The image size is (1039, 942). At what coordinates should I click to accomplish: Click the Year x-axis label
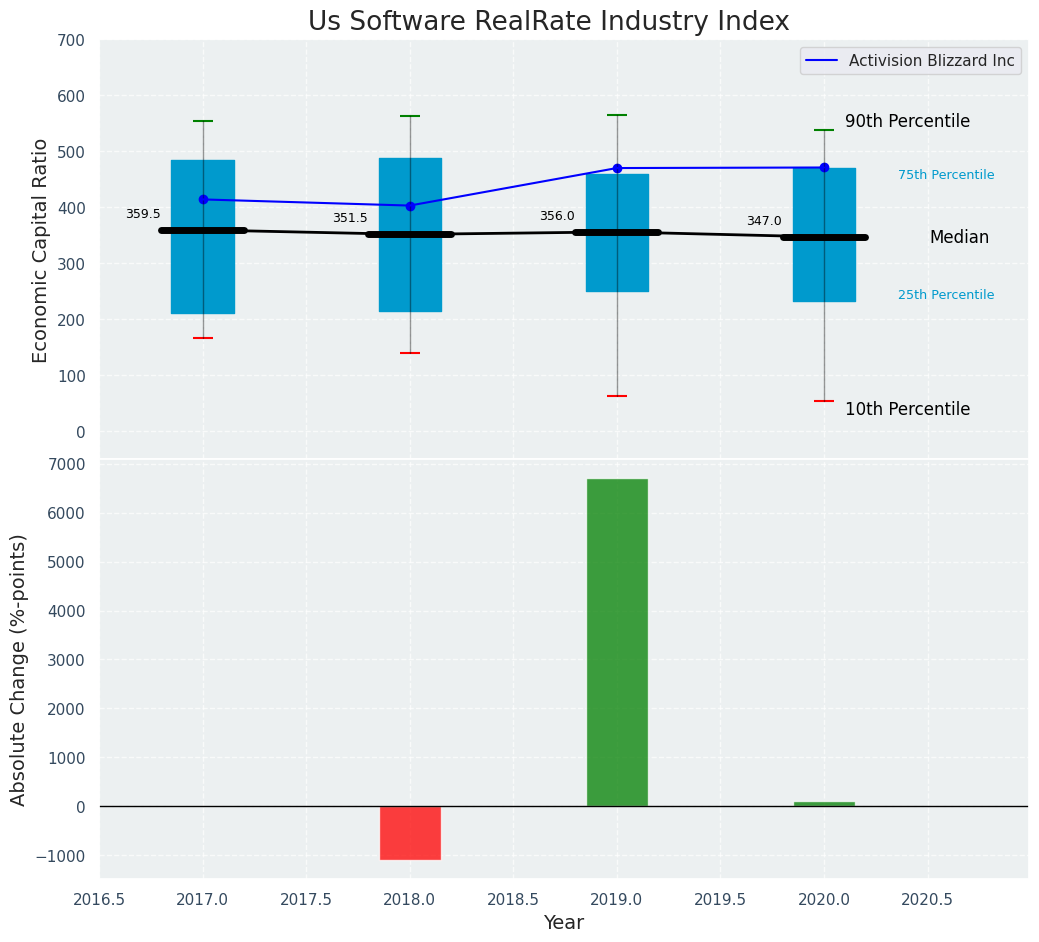(563, 922)
